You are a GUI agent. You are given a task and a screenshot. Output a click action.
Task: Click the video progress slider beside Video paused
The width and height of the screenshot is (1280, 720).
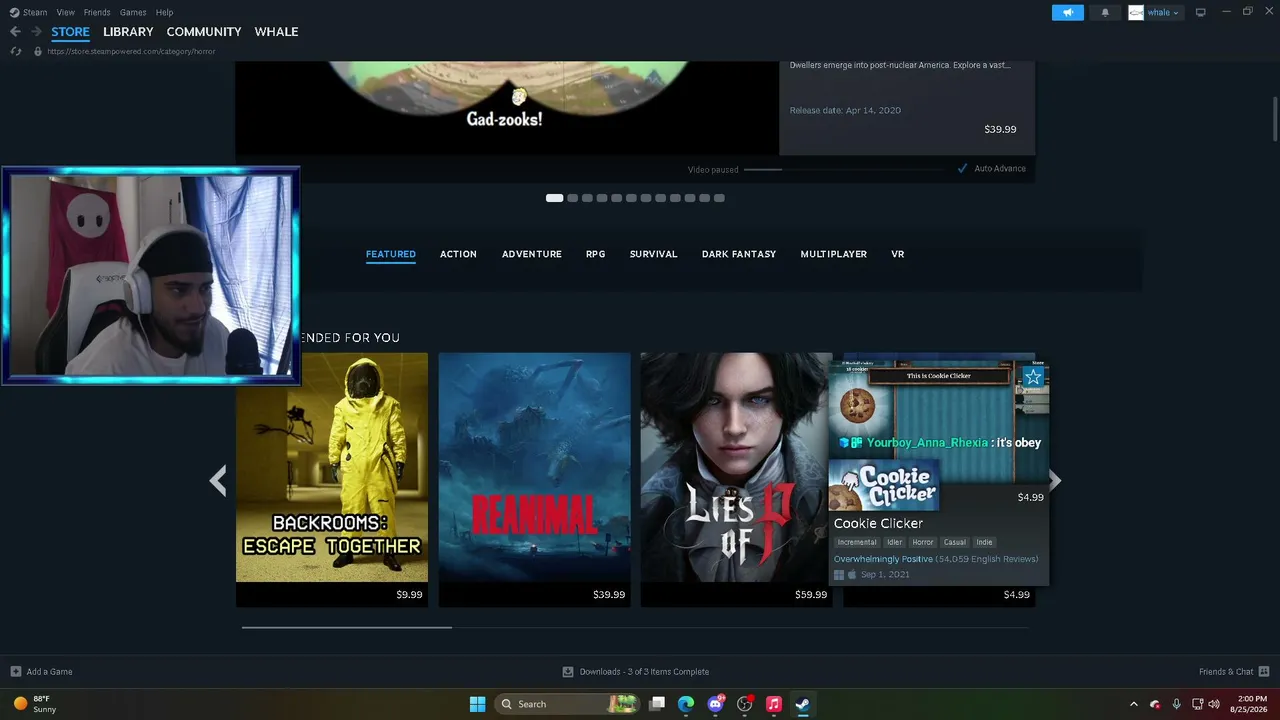pos(843,169)
